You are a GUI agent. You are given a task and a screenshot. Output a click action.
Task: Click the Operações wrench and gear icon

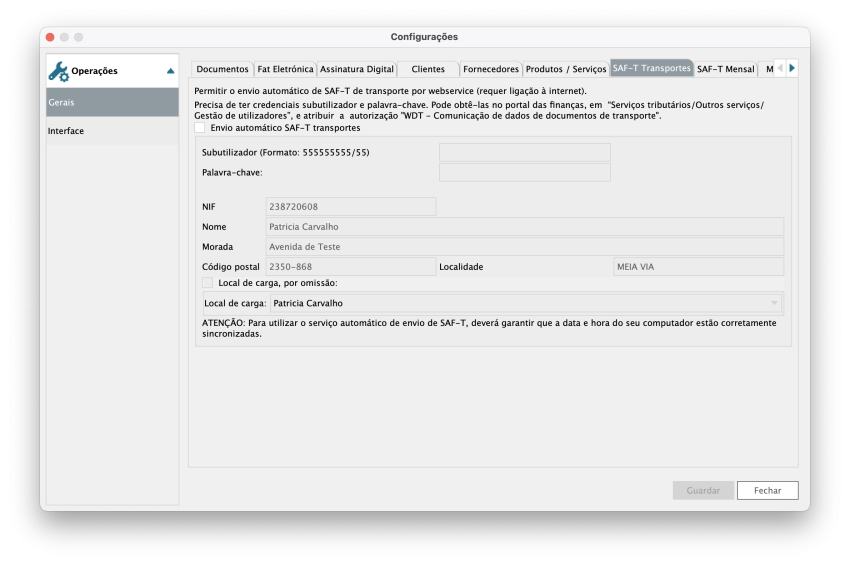(58, 71)
